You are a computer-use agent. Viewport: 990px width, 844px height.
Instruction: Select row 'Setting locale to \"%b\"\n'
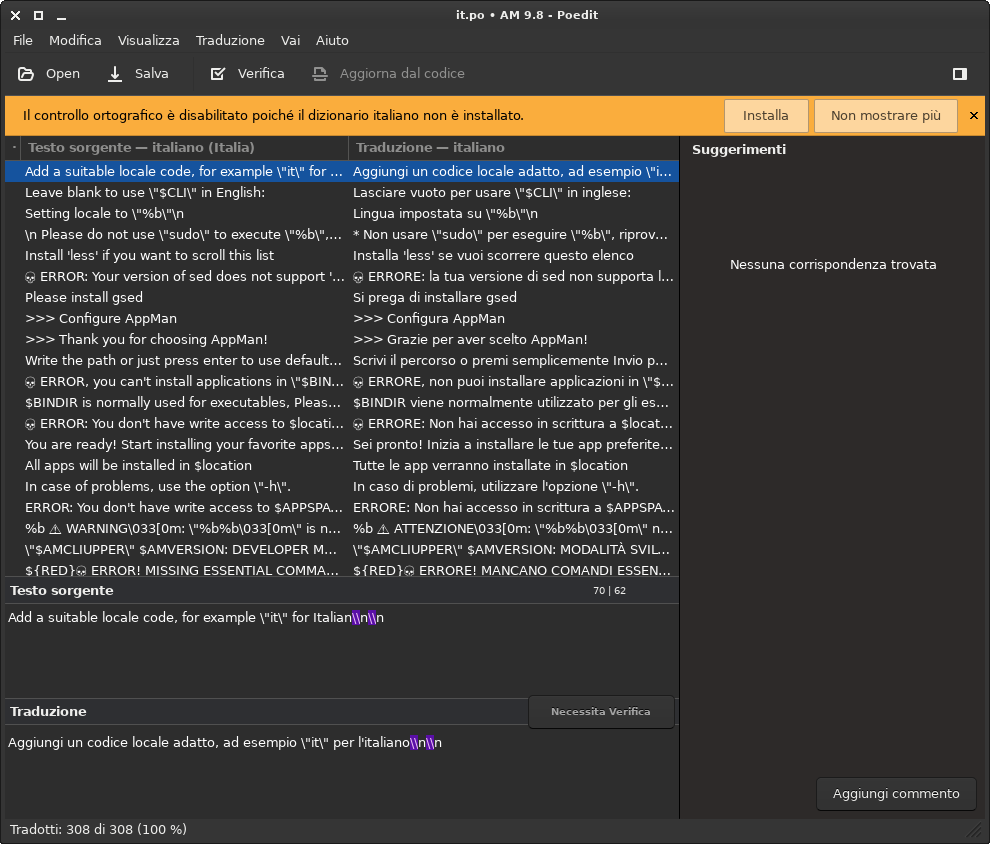(342, 213)
